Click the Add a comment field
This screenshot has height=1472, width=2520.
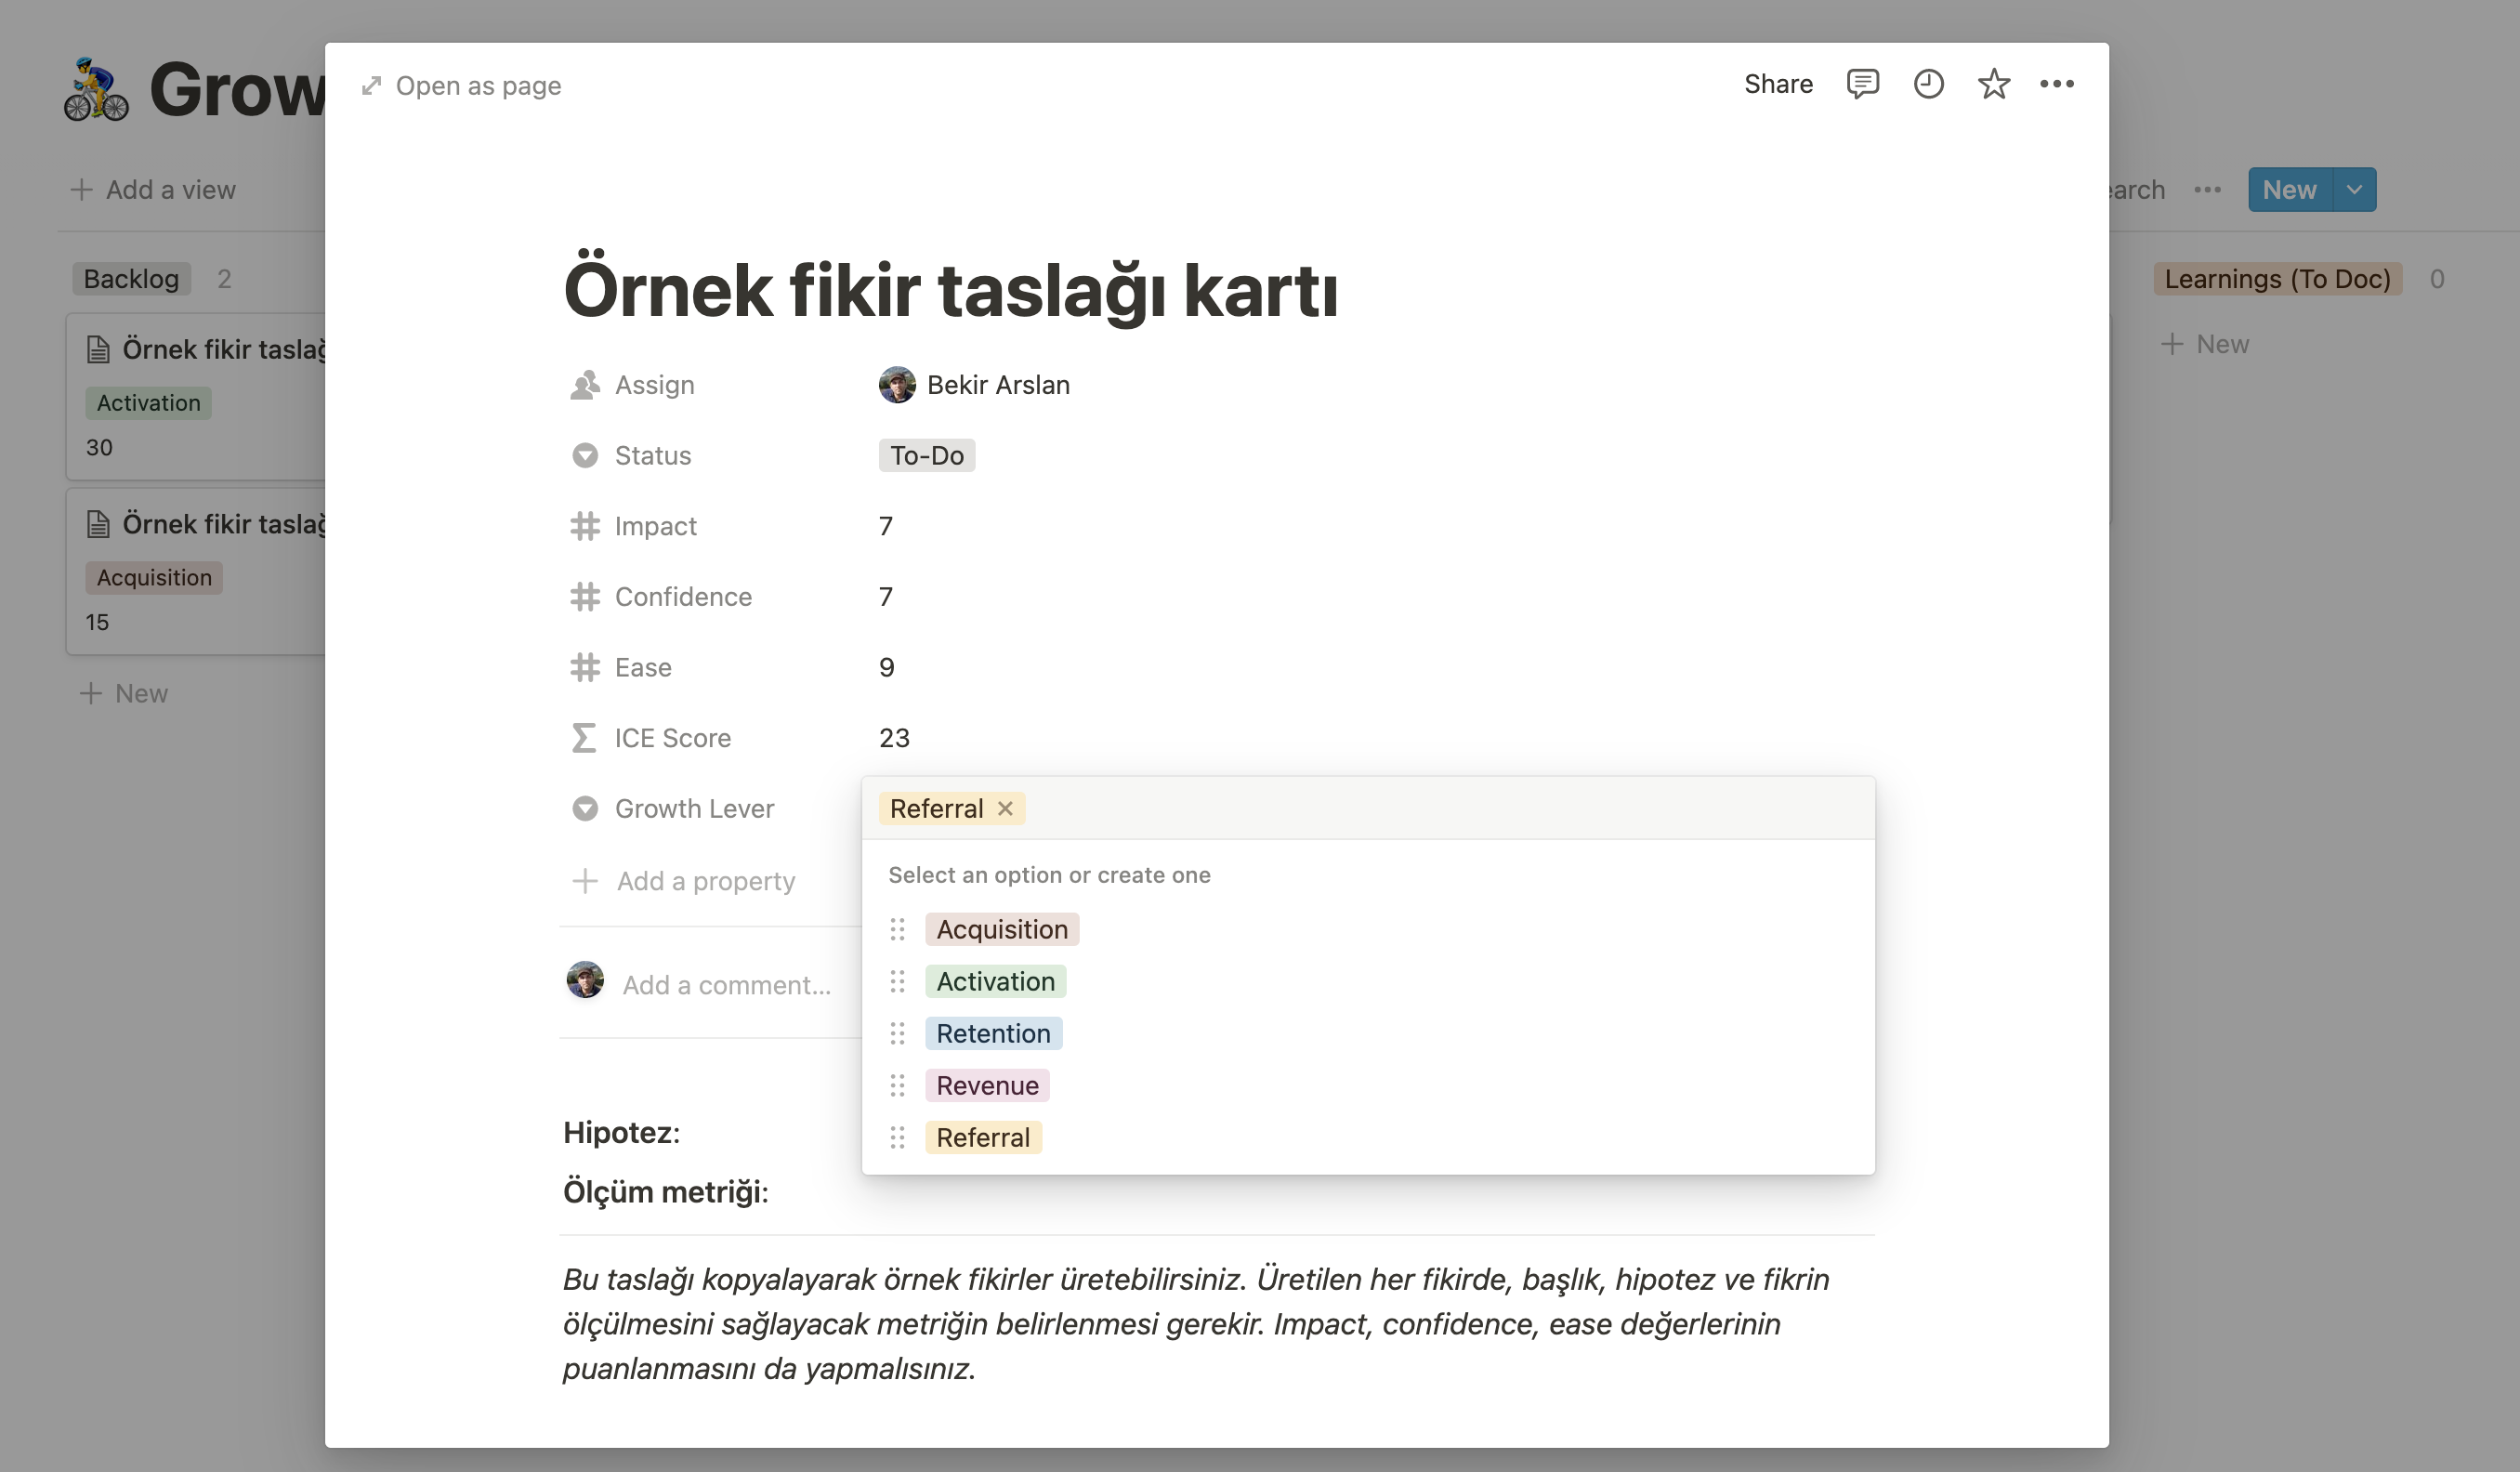point(726,984)
